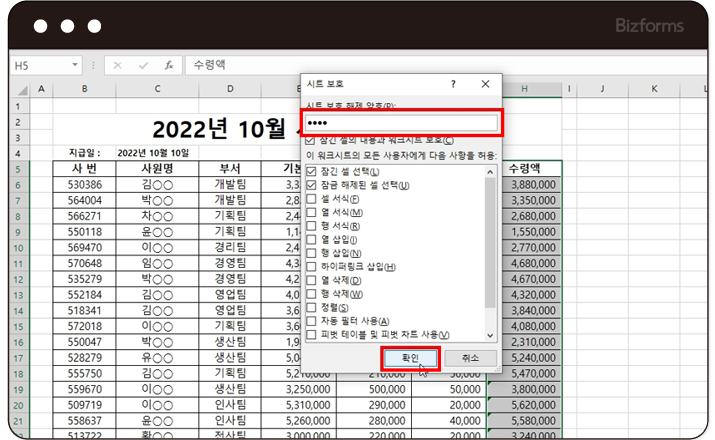715x440 pixels.
Task: Click the 확인 button
Action: pos(410,358)
